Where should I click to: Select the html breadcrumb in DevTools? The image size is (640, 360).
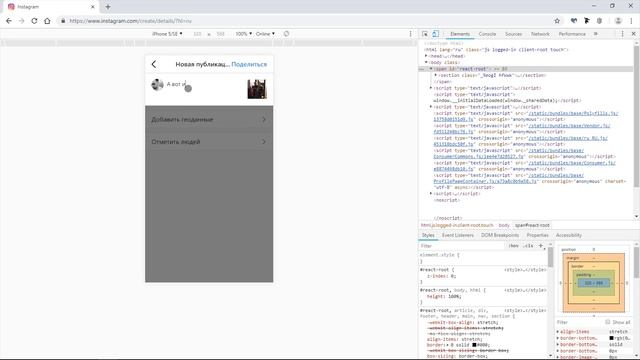(x=457, y=225)
